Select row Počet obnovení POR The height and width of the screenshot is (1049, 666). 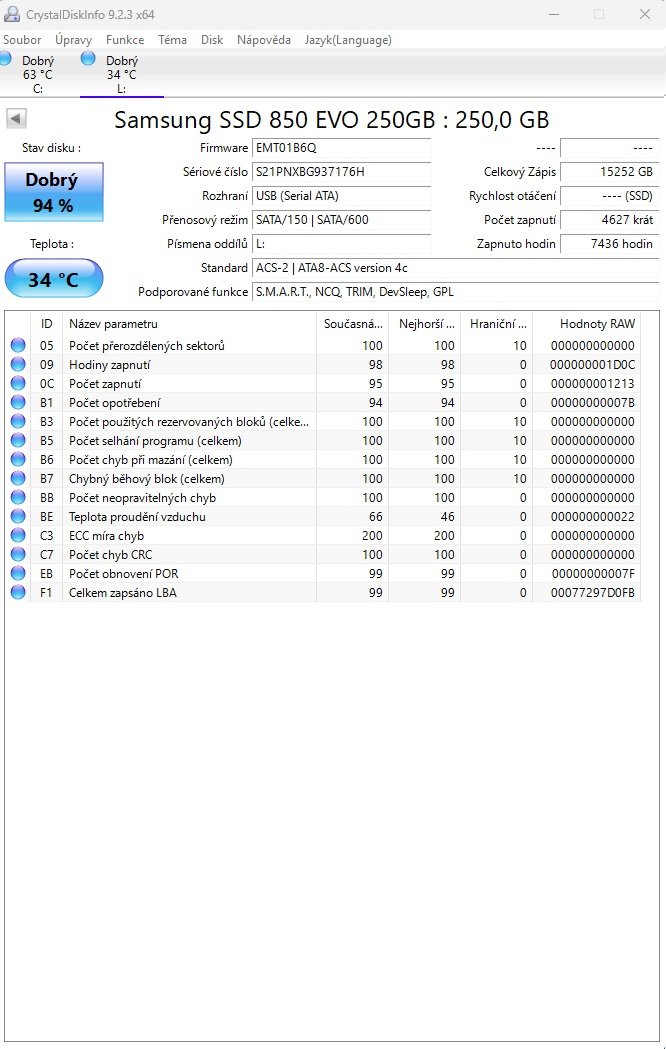coord(323,573)
